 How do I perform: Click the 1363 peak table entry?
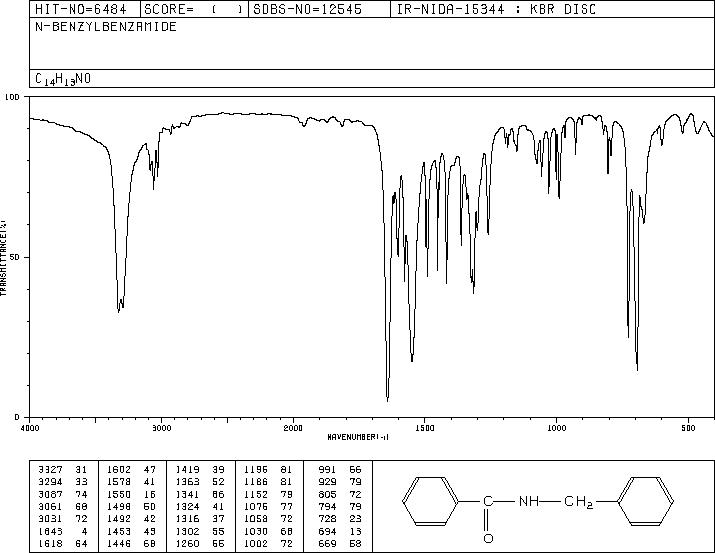[x=200, y=482]
